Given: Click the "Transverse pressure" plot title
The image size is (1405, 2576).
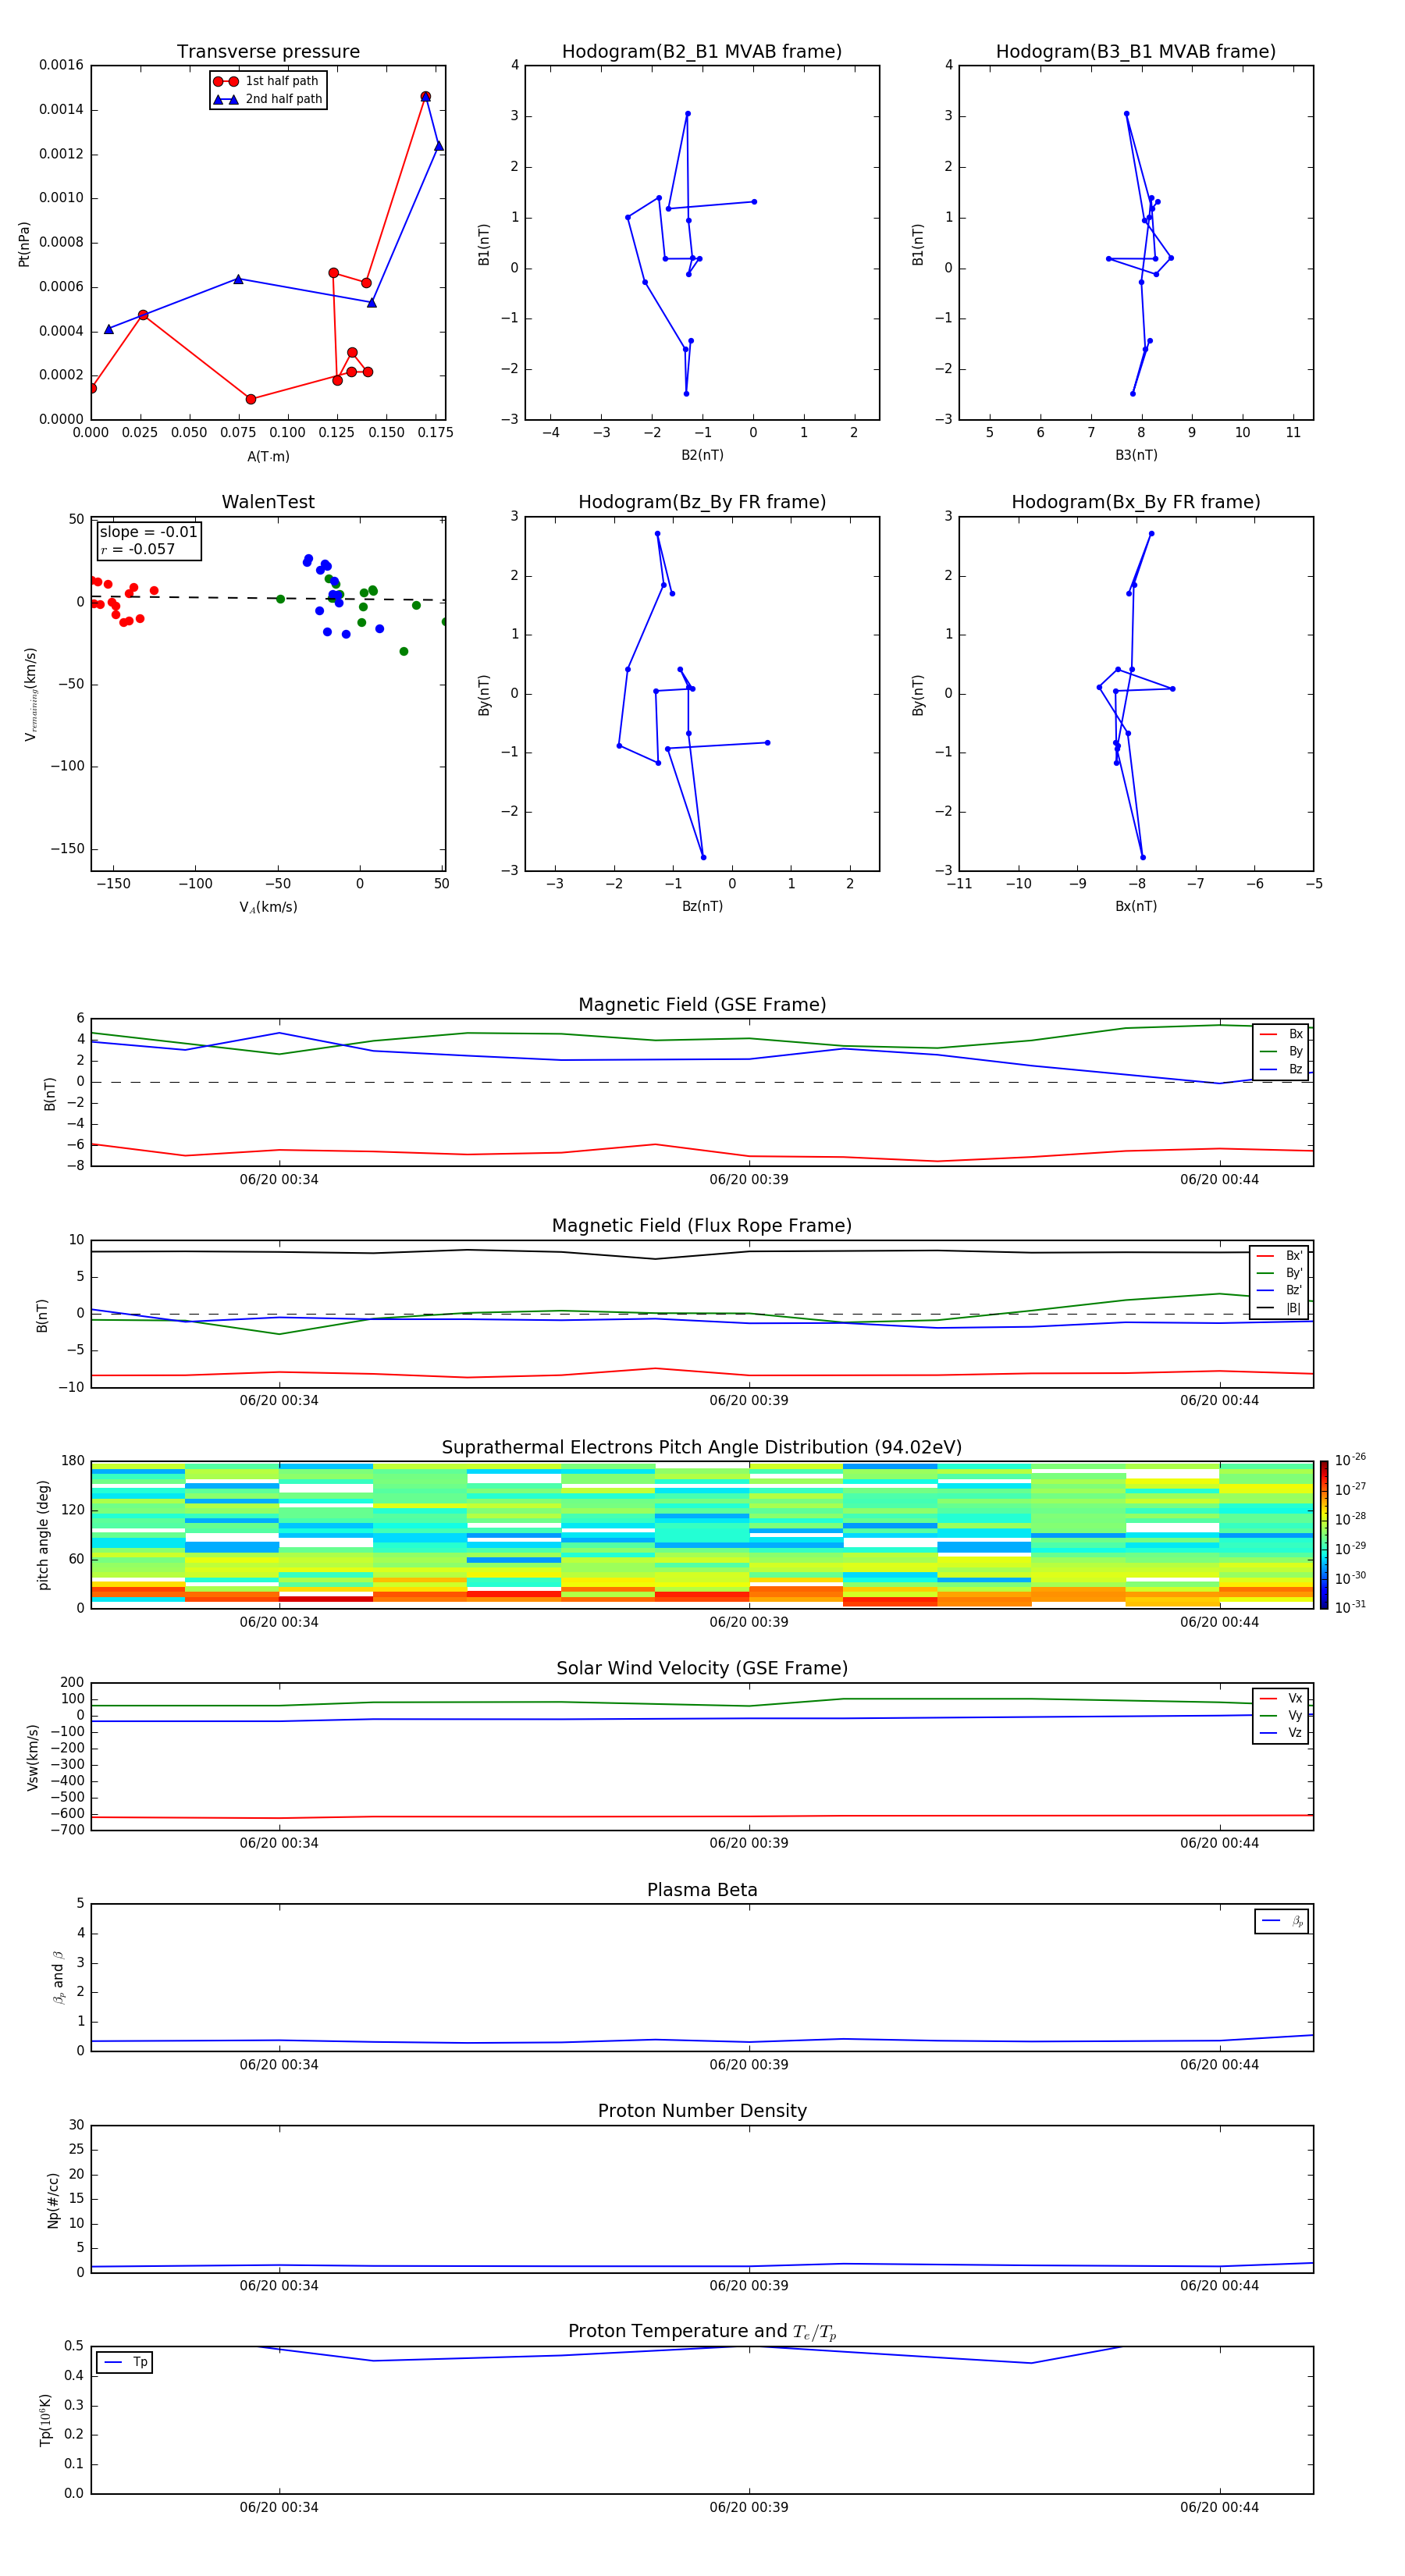Looking at the screenshot, I should coord(268,52).
